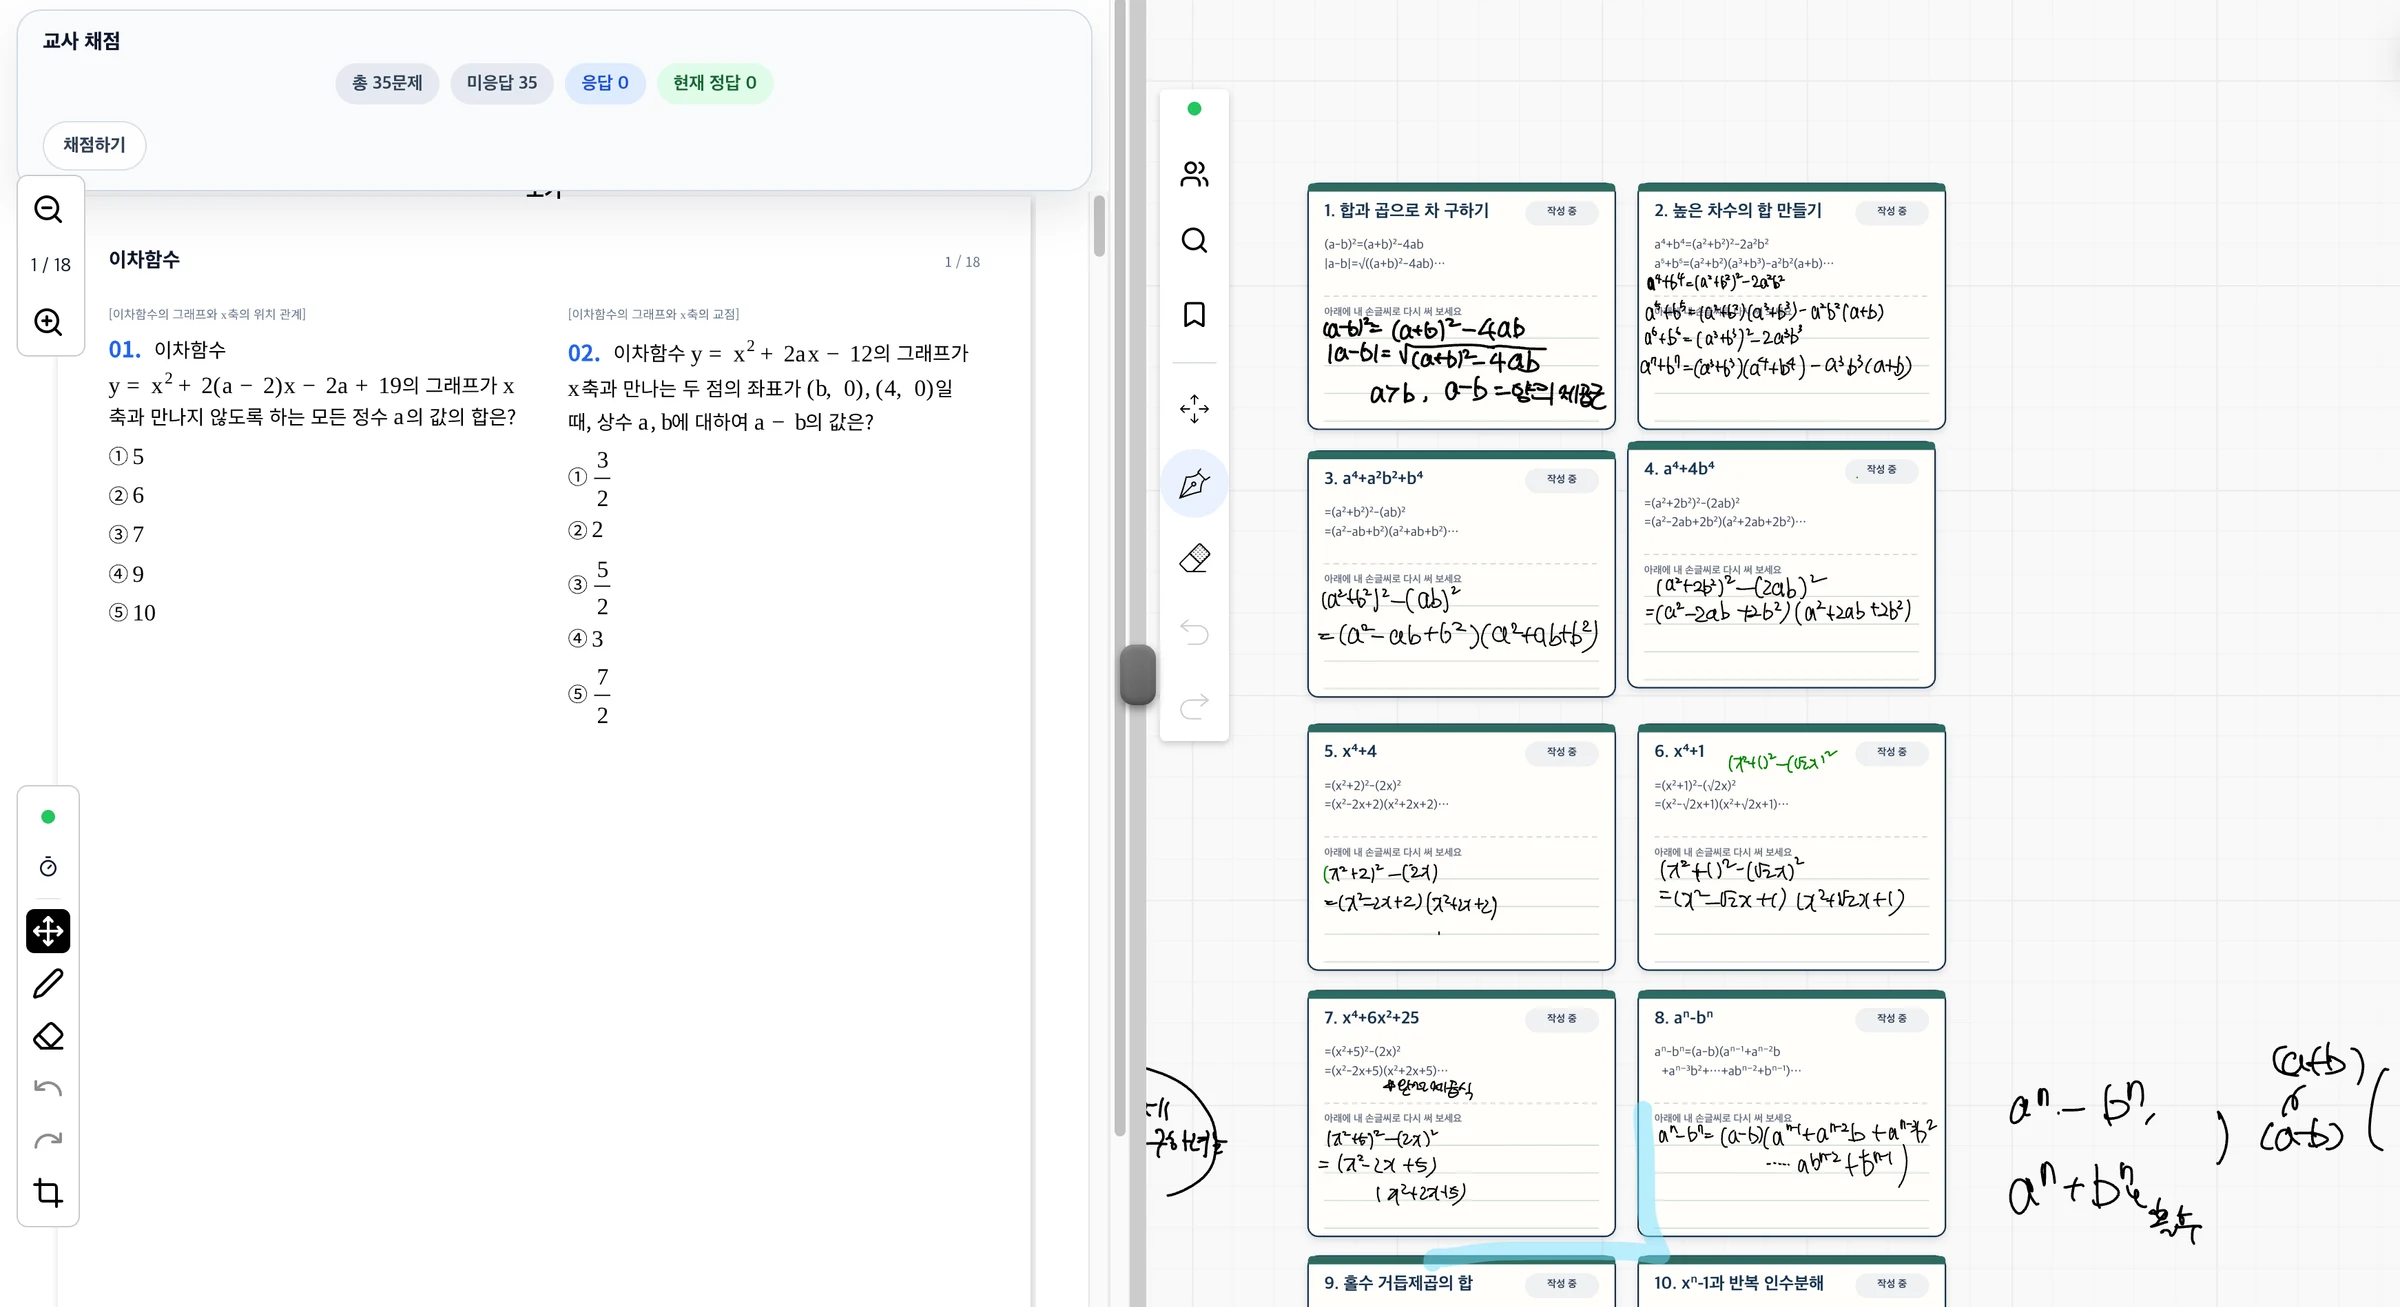Viewport: 2400px width, 1307px height.
Task: Click the 현재 정답 0 chip
Action: [714, 83]
